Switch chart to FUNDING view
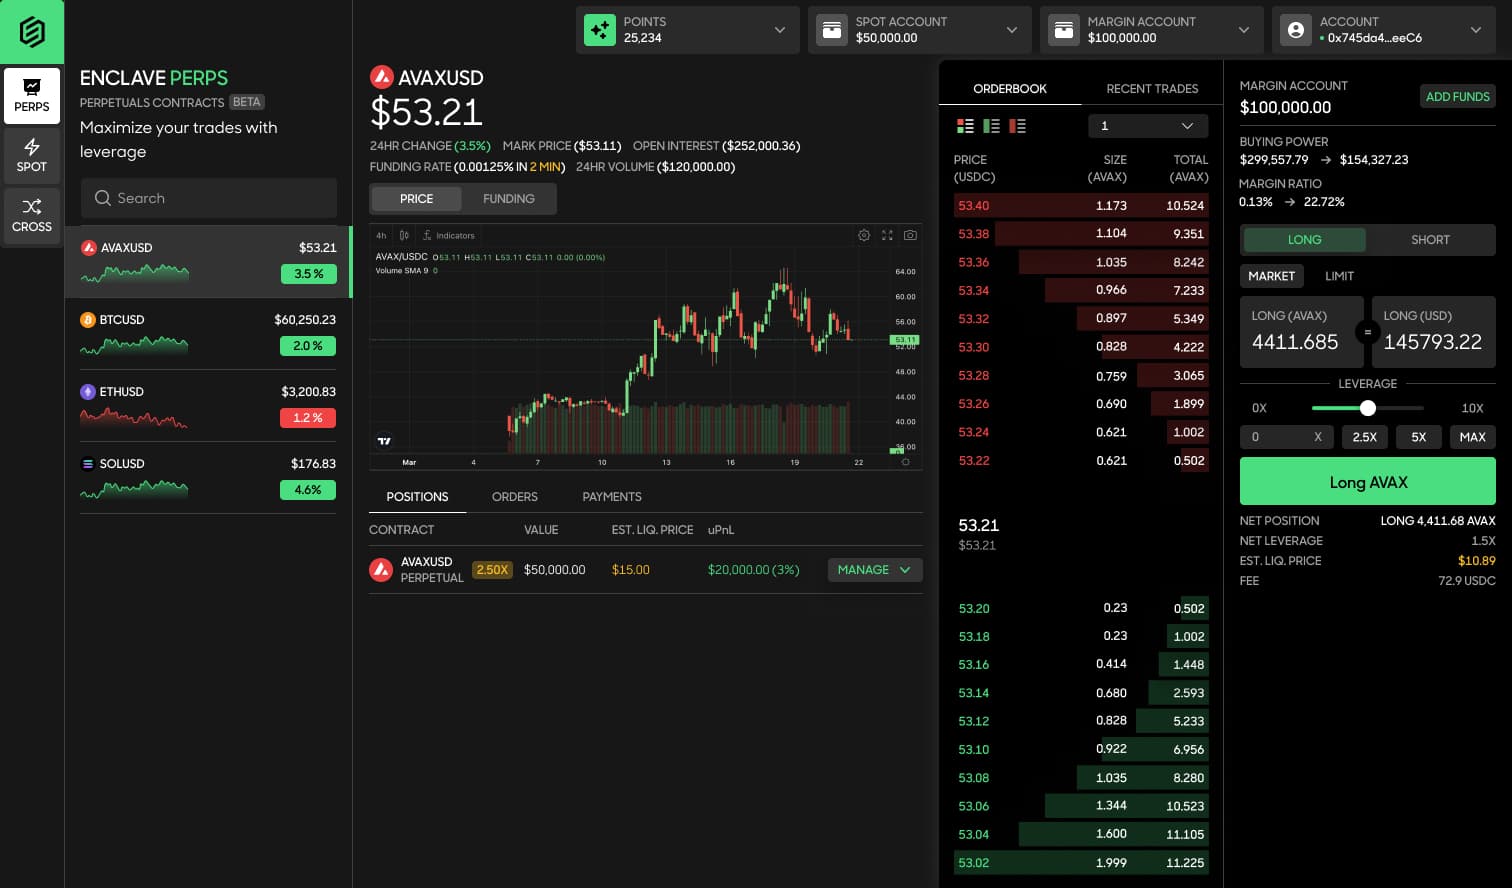Image resolution: width=1512 pixels, height=888 pixels. (x=508, y=199)
